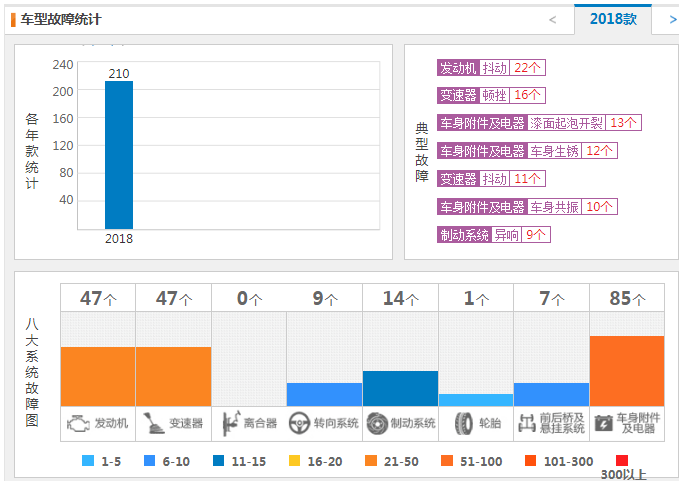Click the clutch (离合器) icon
The width and height of the screenshot is (679, 481).
click(230, 423)
